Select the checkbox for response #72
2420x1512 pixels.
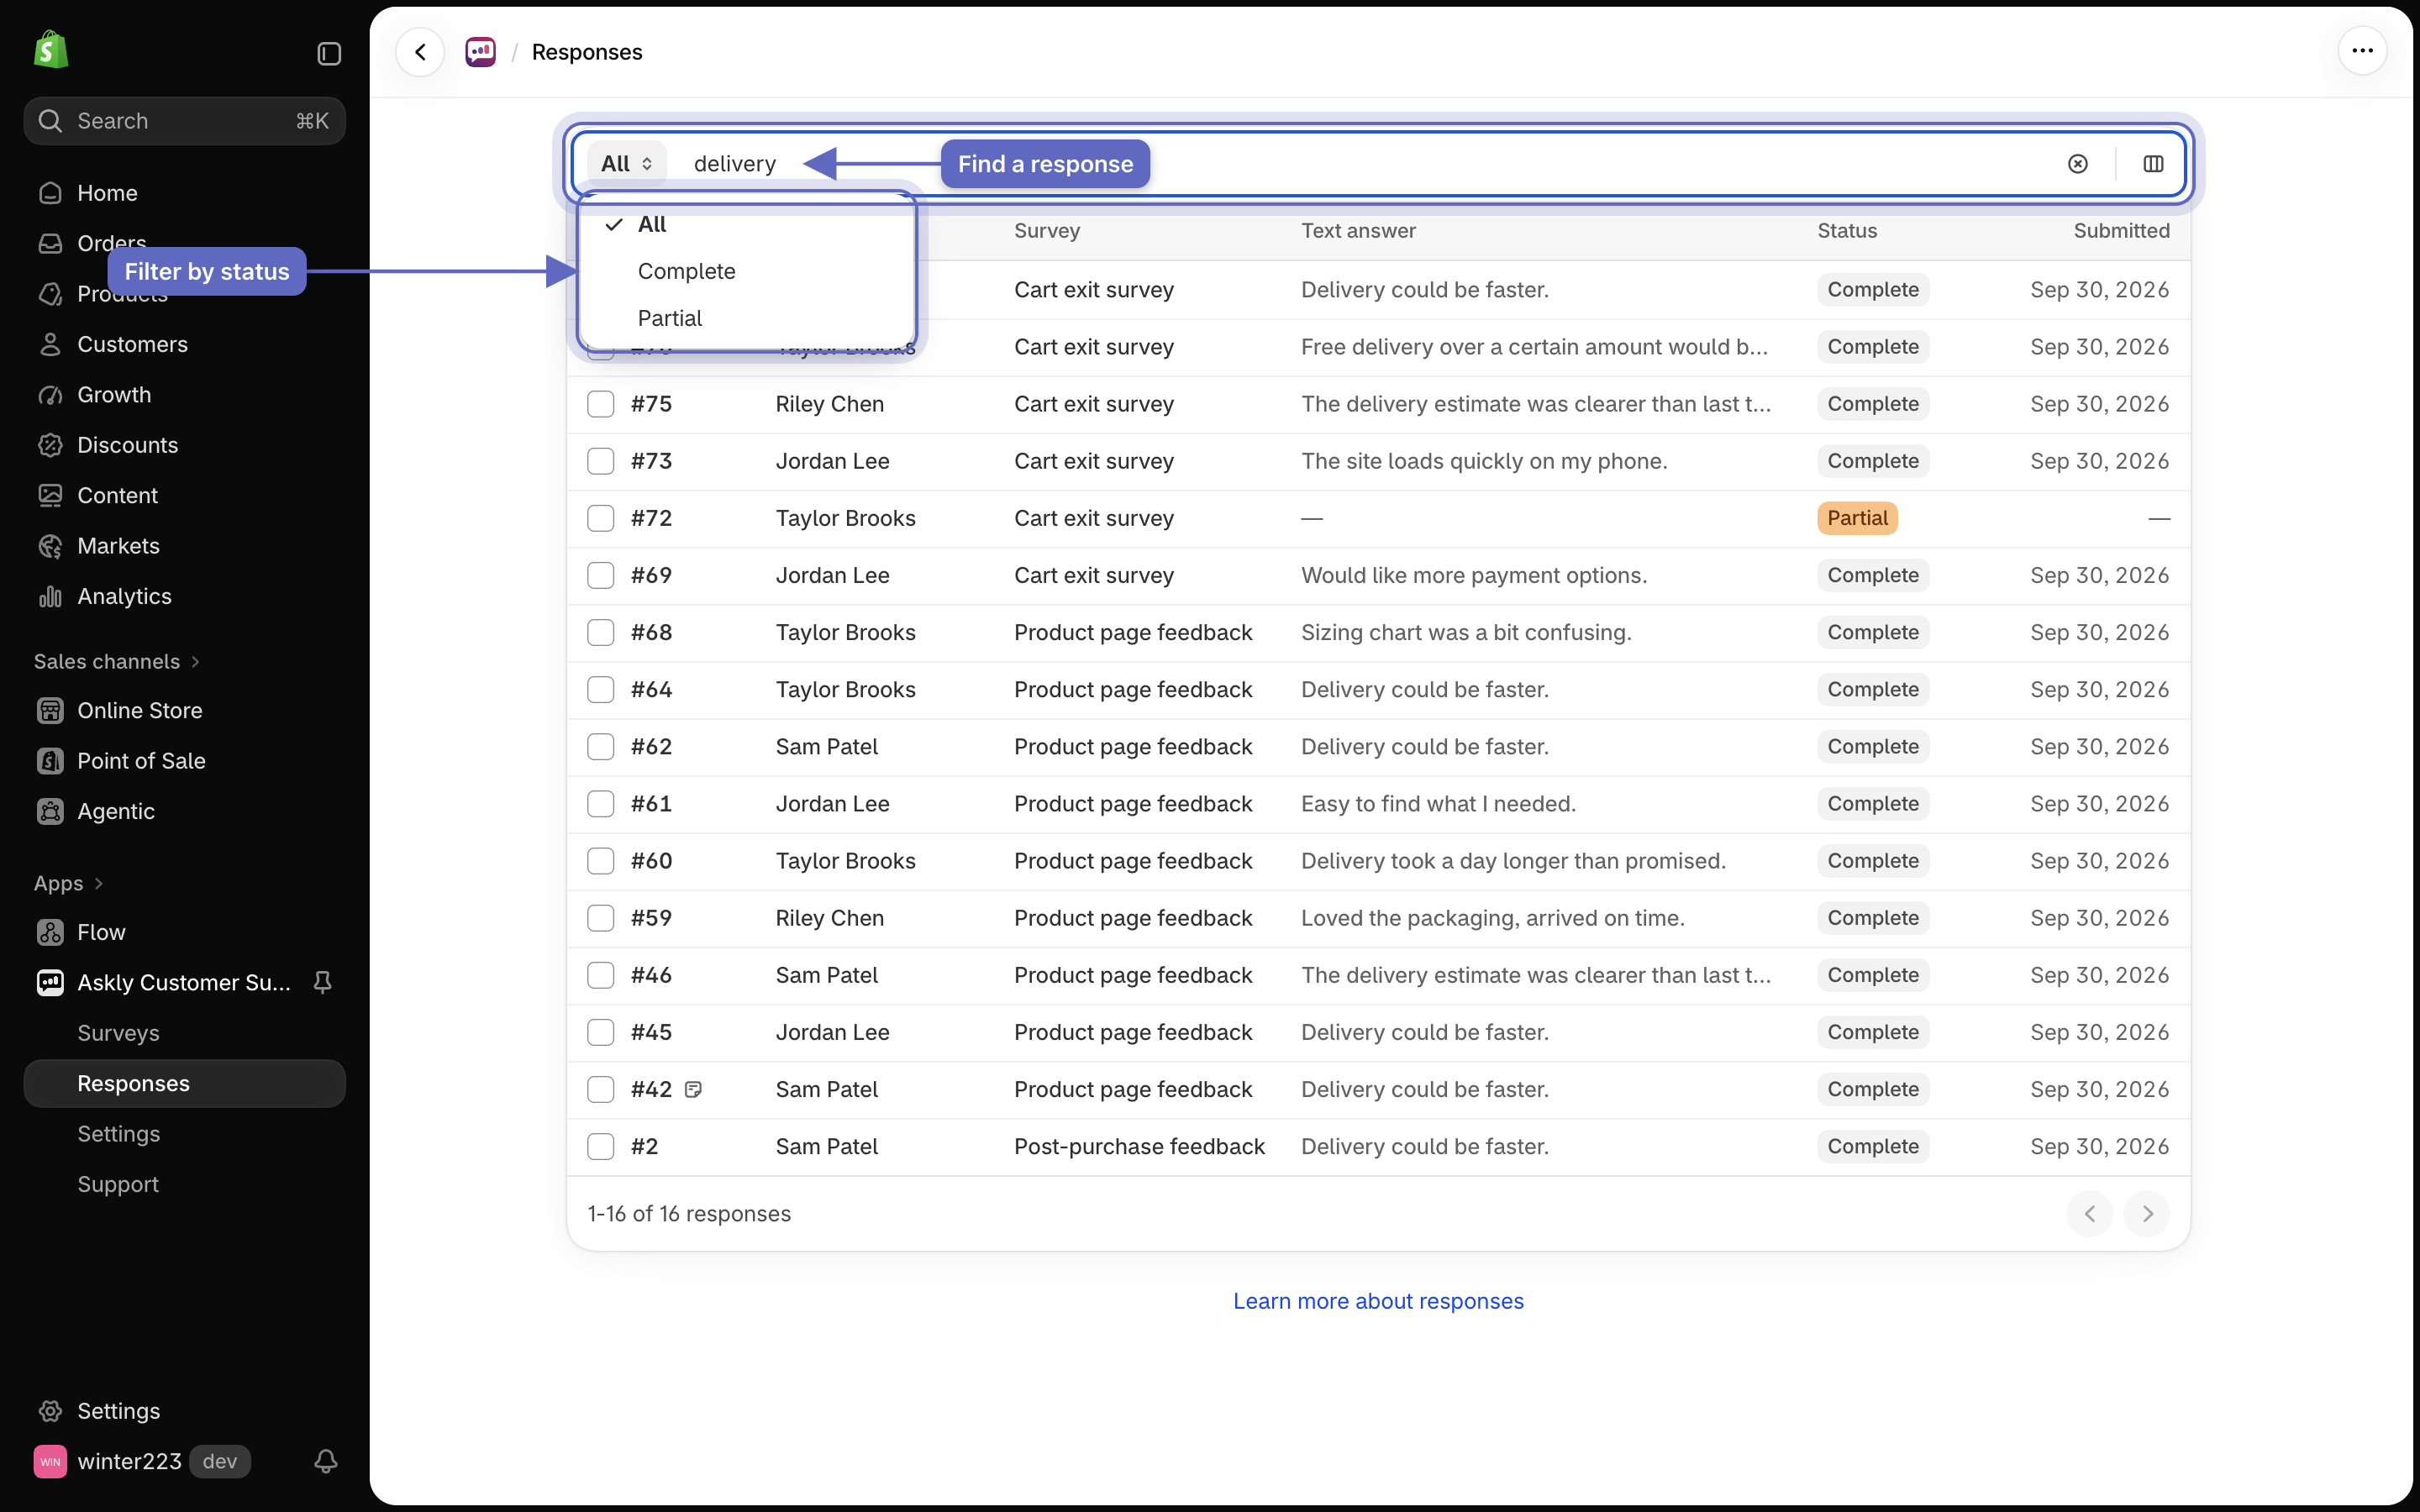click(x=600, y=518)
